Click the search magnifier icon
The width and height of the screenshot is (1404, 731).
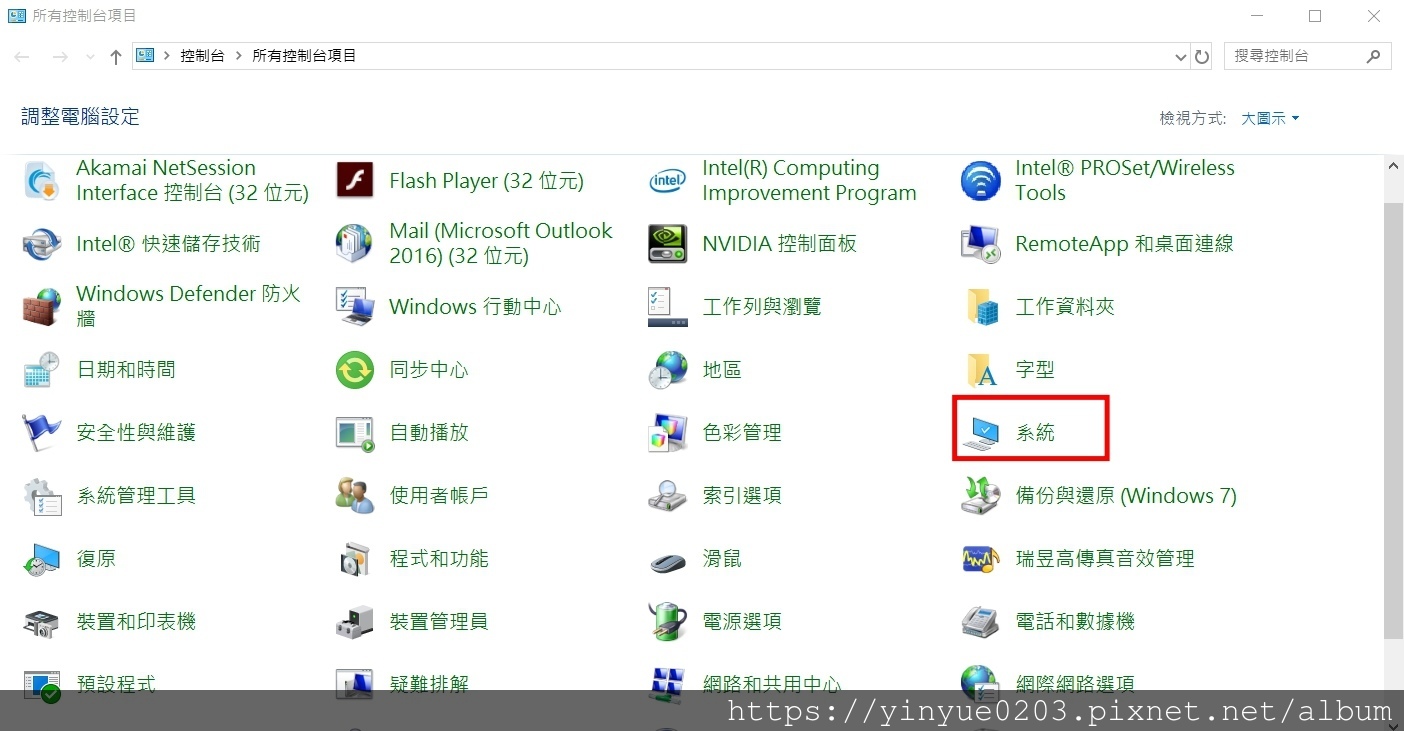(x=1374, y=56)
